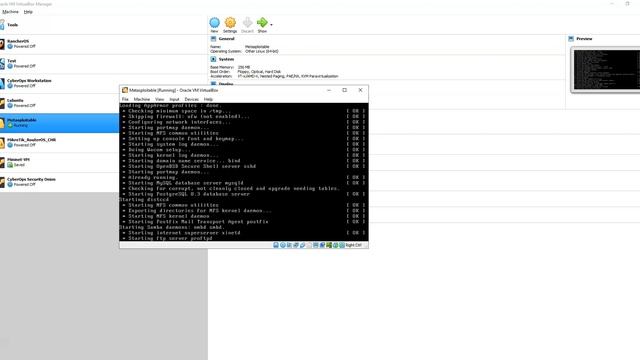Click the Test machine OS icon
640x360 pixels.
click(x=2, y=64)
